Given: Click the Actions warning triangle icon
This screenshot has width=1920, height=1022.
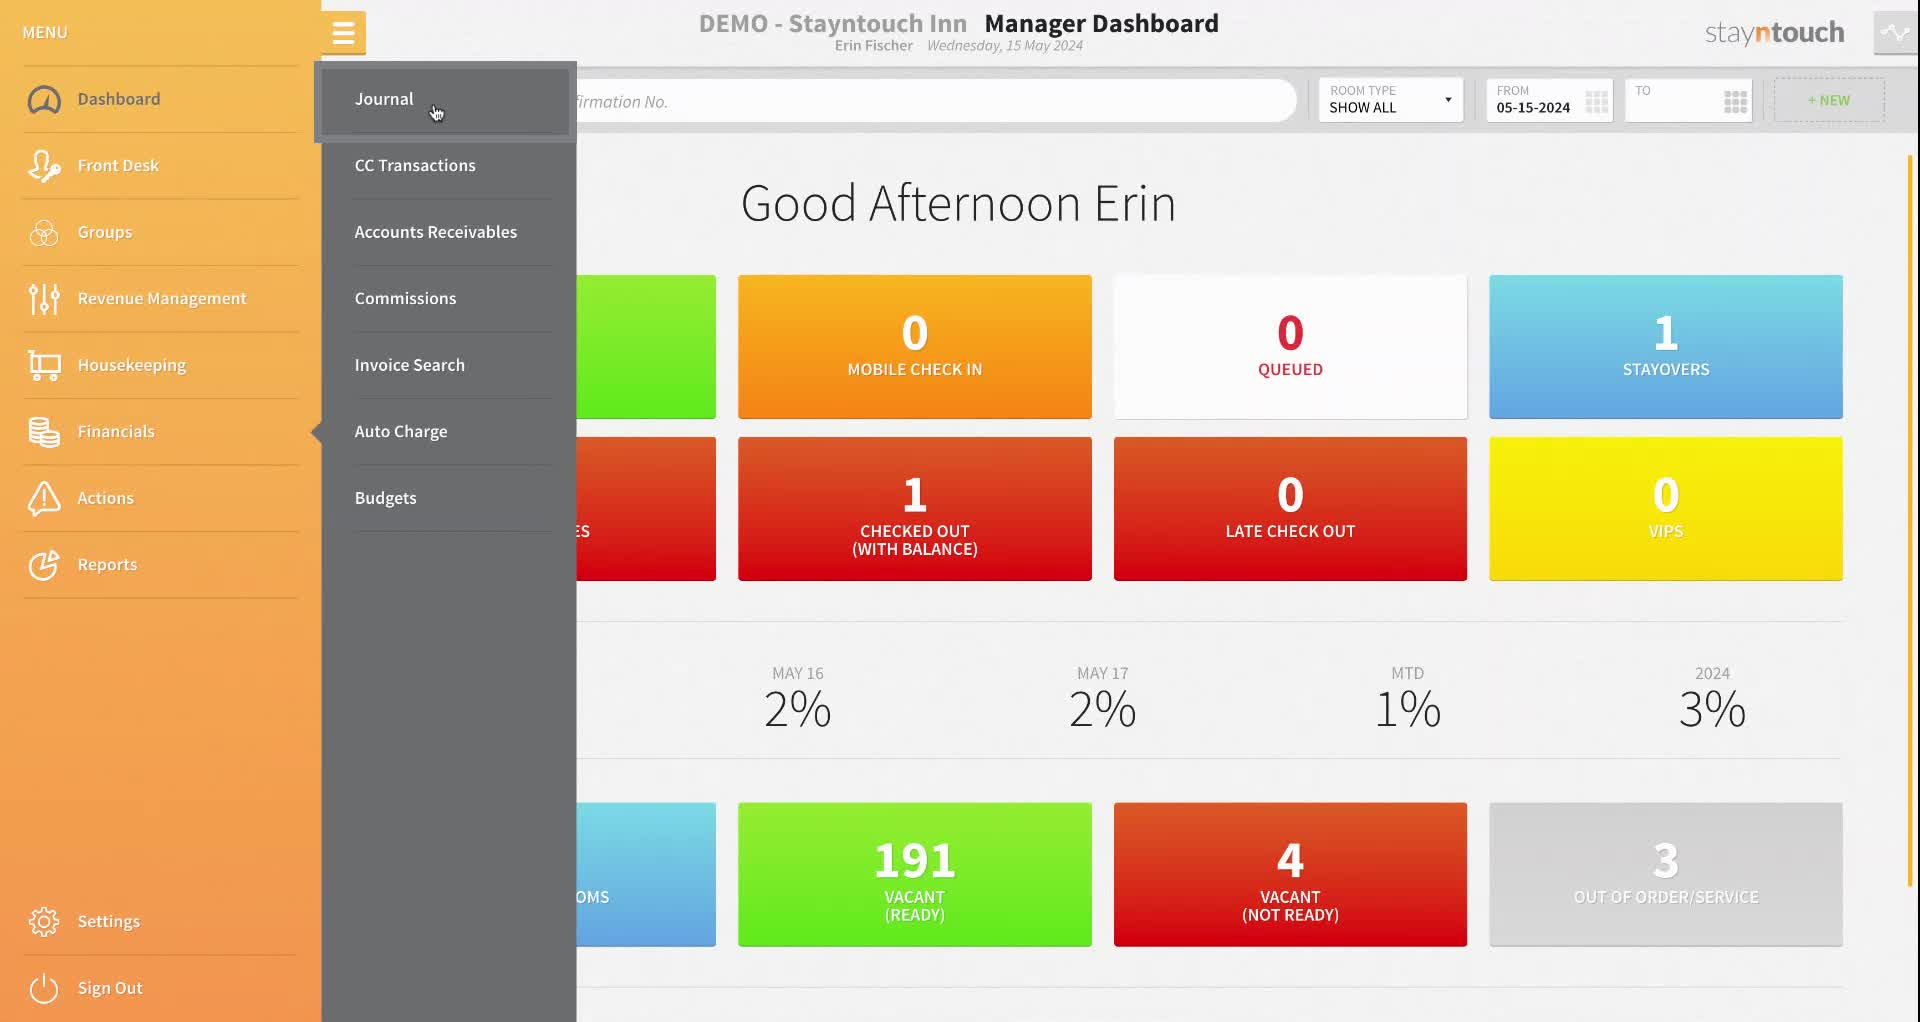Looking at the screenshot, I should (x=44, y=498).
